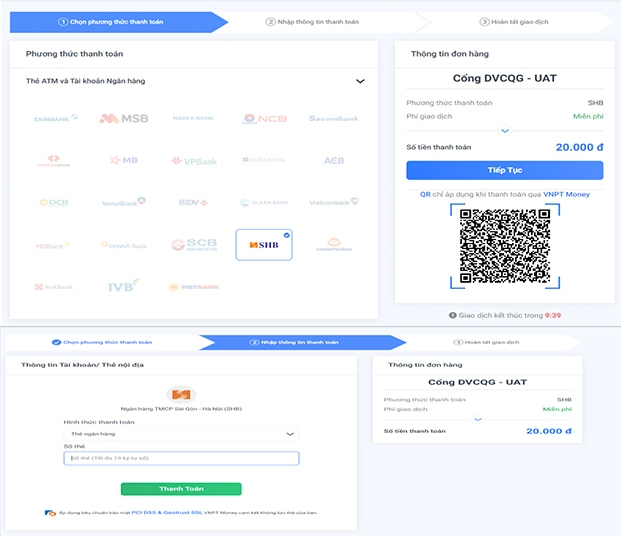Choose Sacombank logo tile
This screenshot has width=621, height=538.
(x=333, y=118)
